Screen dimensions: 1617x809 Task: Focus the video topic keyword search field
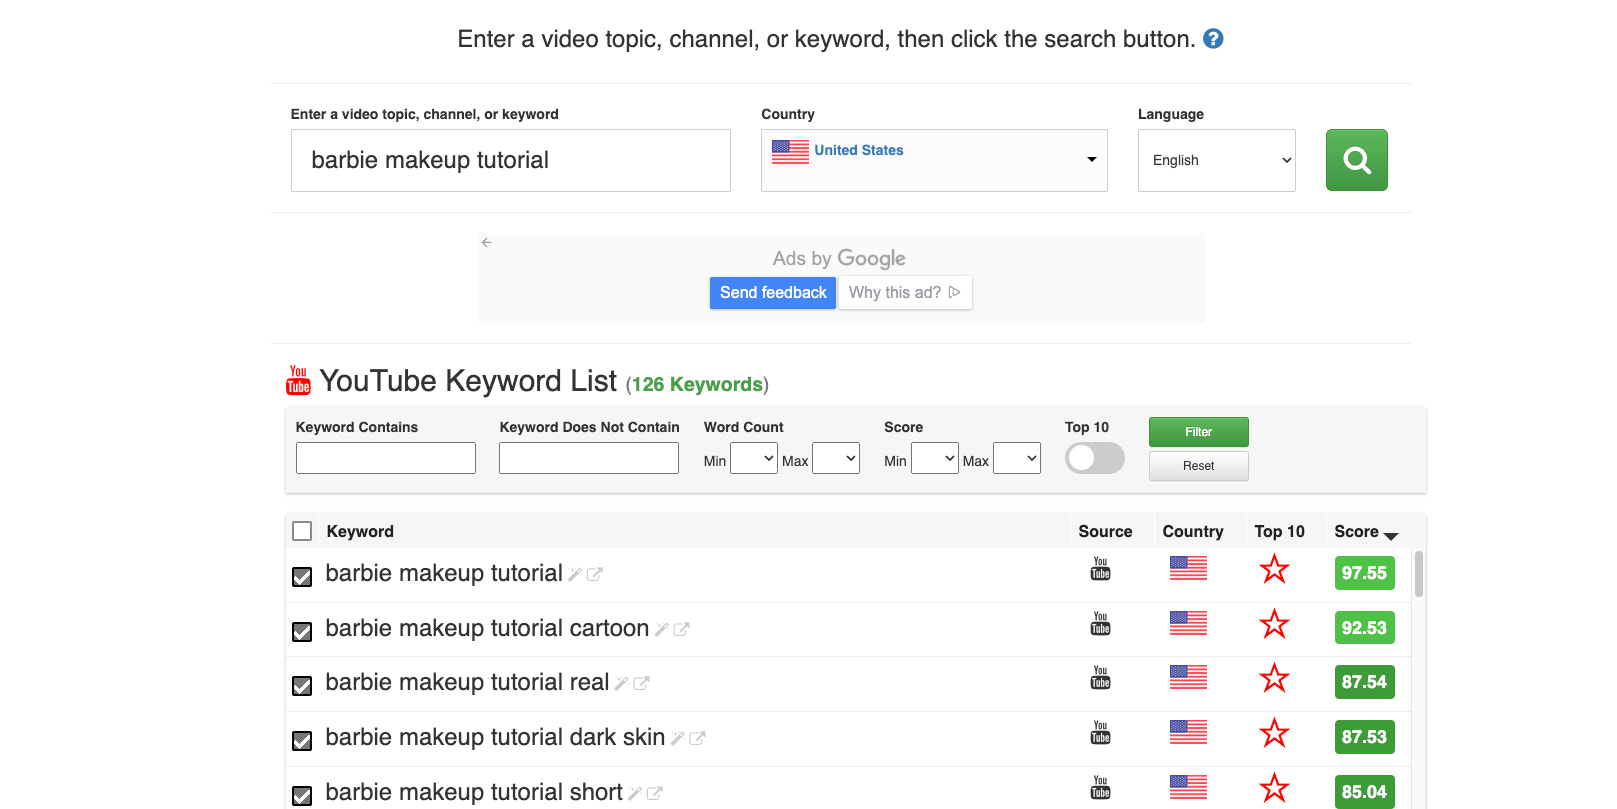tap(511, 160)
